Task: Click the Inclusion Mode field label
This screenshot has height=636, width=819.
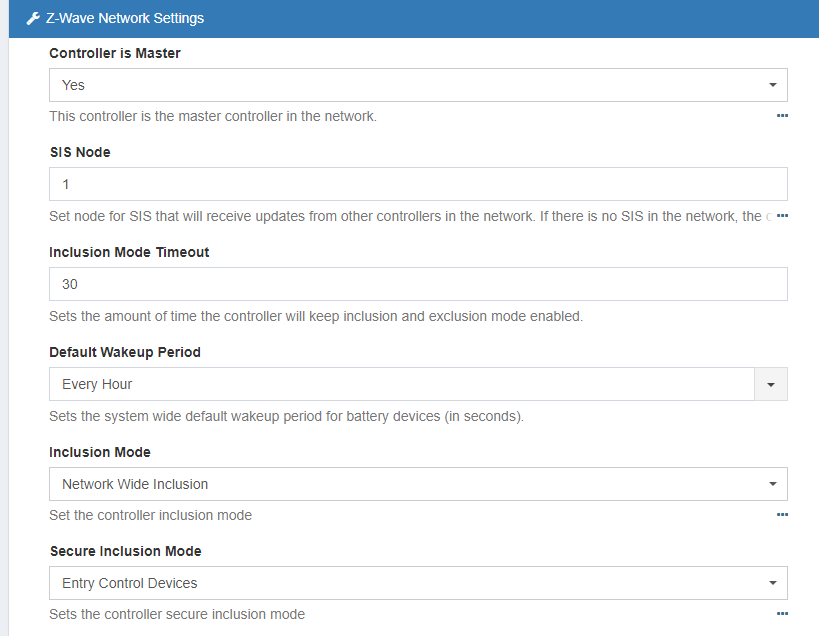Action: [100, 452]
